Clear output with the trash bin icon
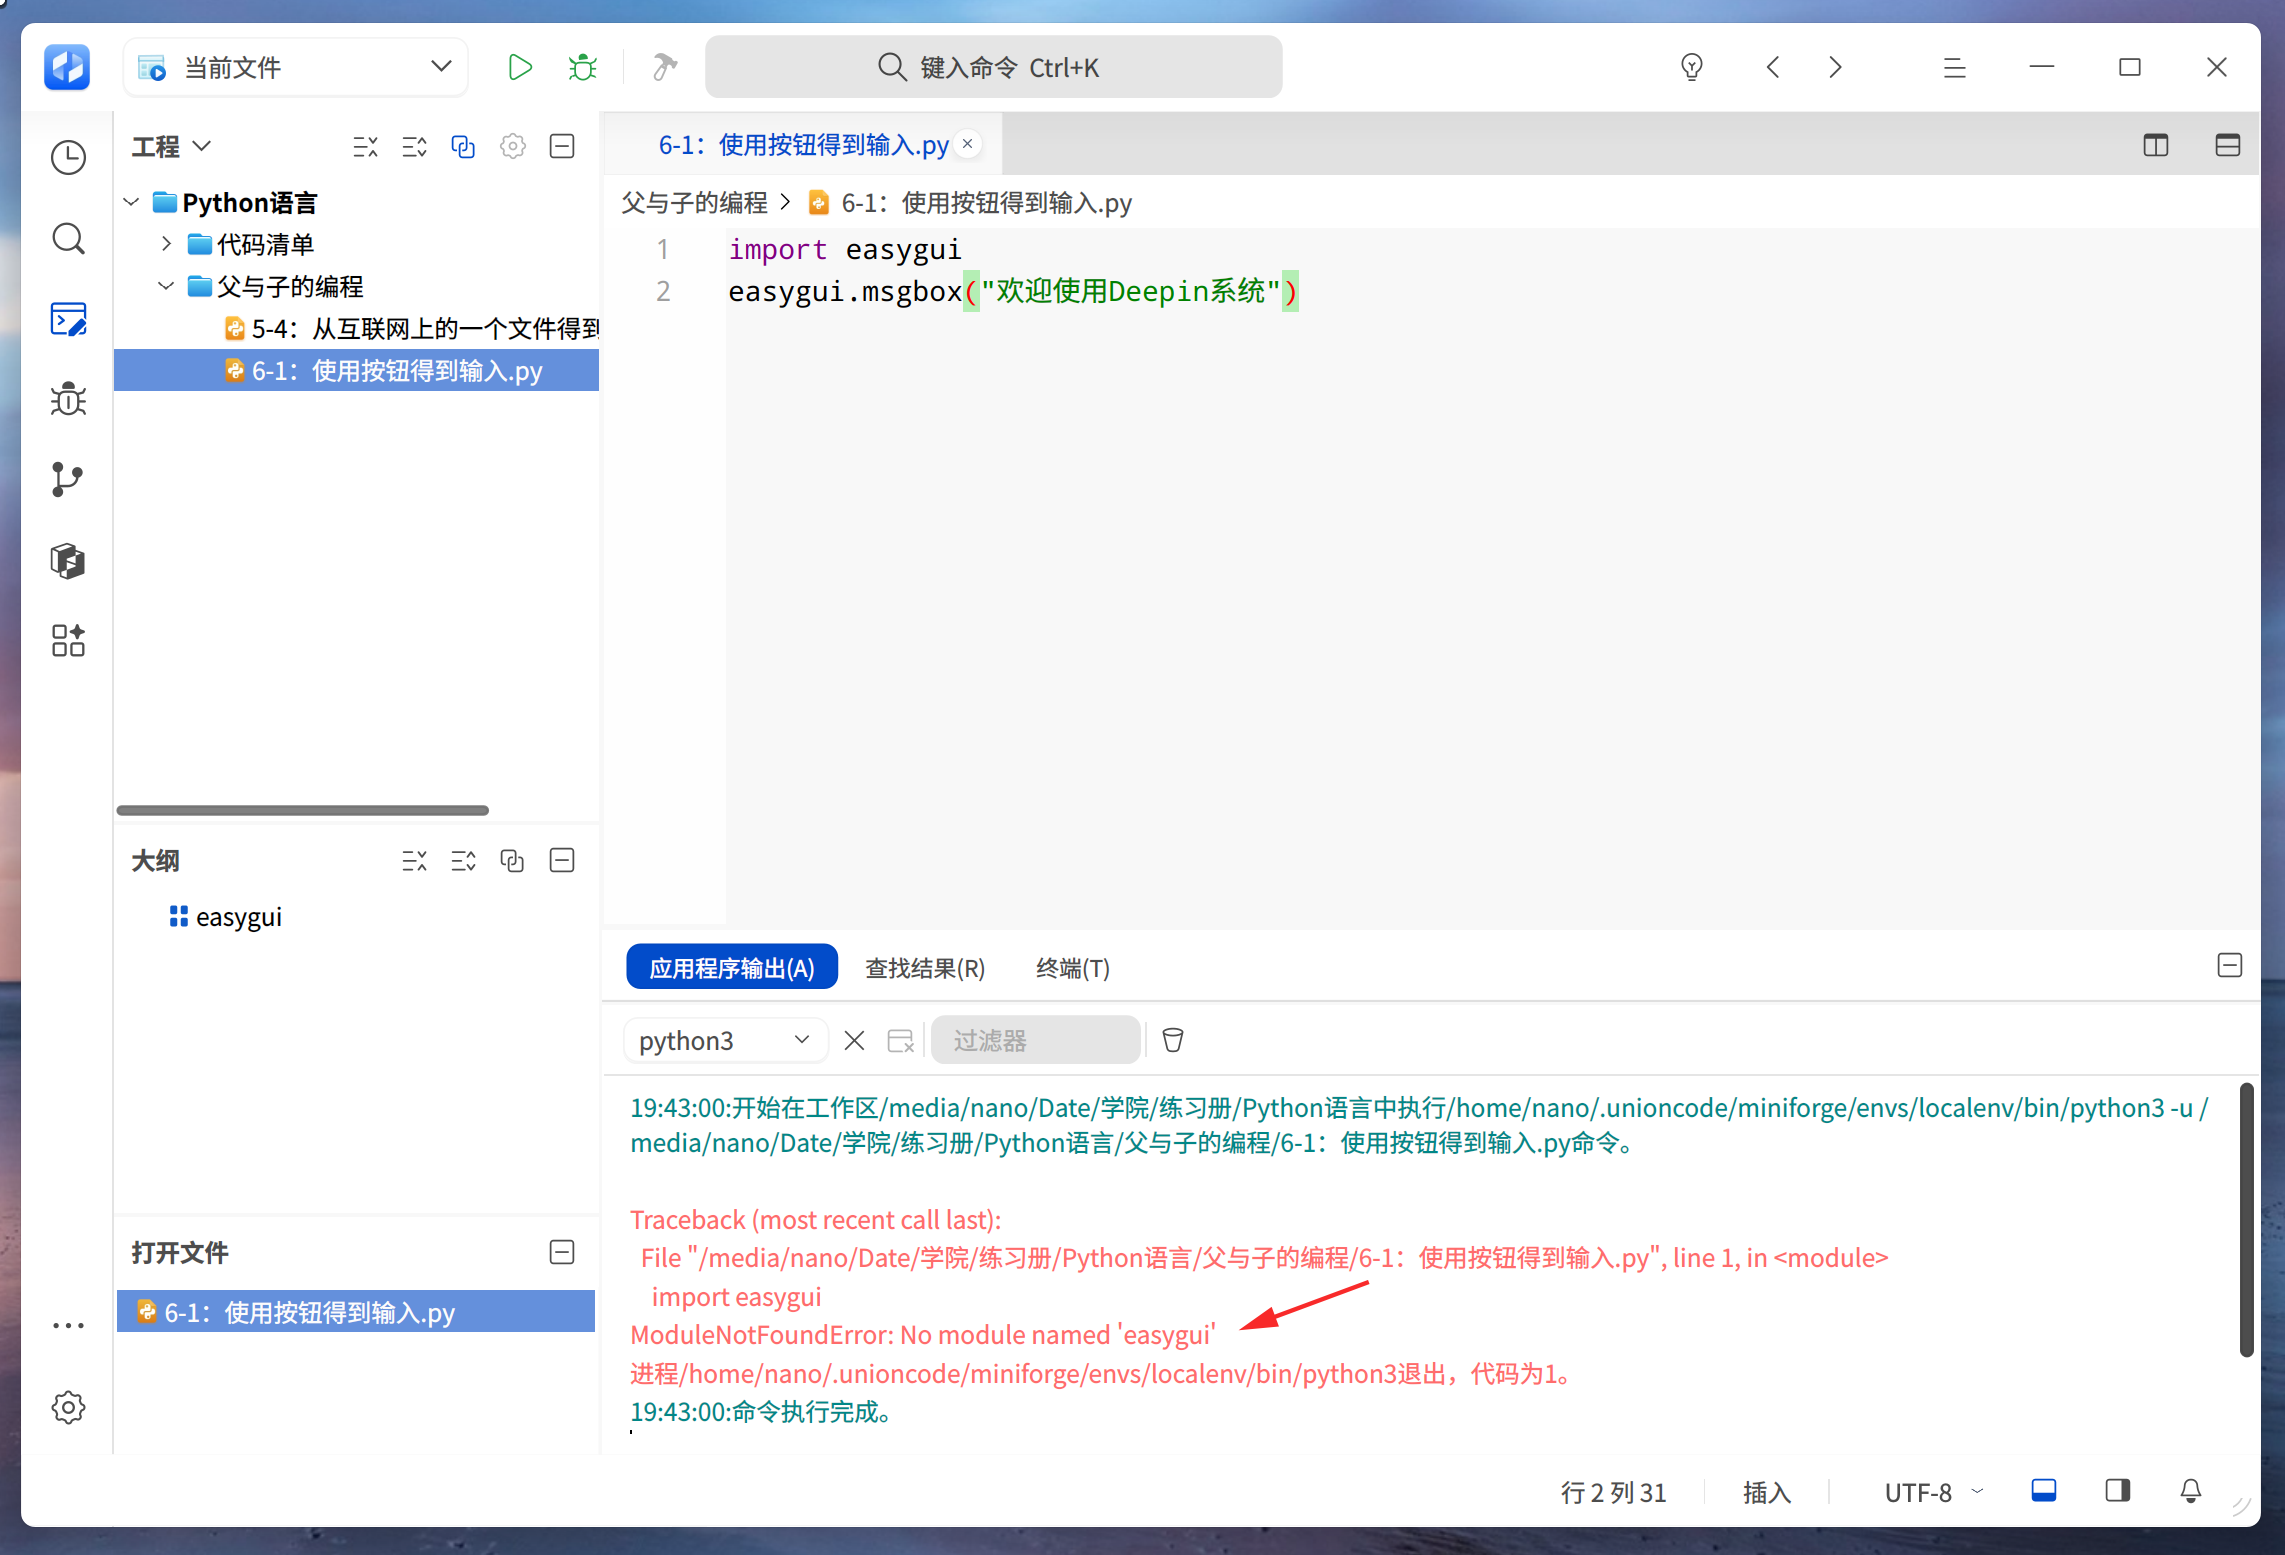Viewport: 2285px width, 1555px height. tap(1173, 1041)
